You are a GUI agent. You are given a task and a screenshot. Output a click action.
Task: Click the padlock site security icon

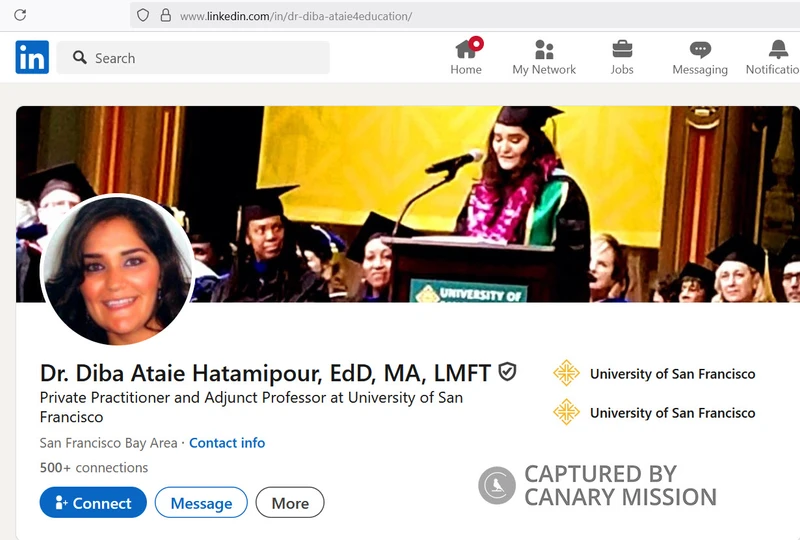[x=165, y=15]
